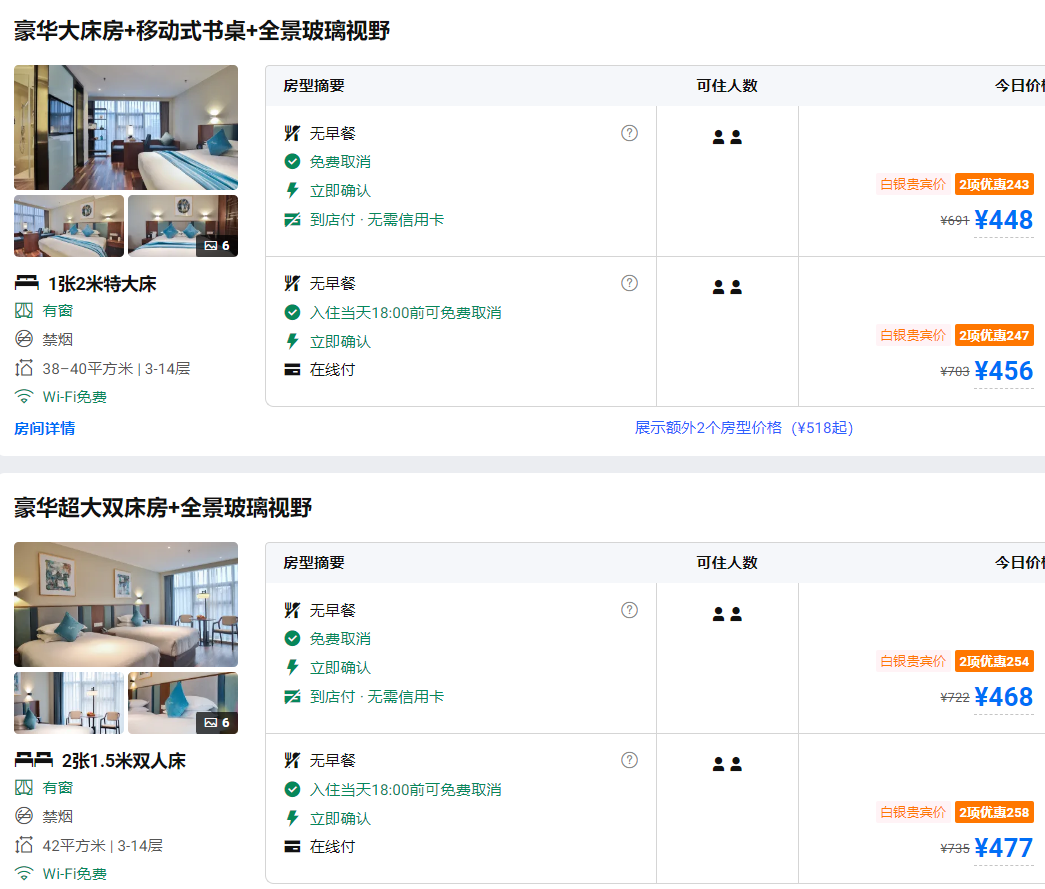
Task: Select the ¥456 price
Action: point(1004,371)
